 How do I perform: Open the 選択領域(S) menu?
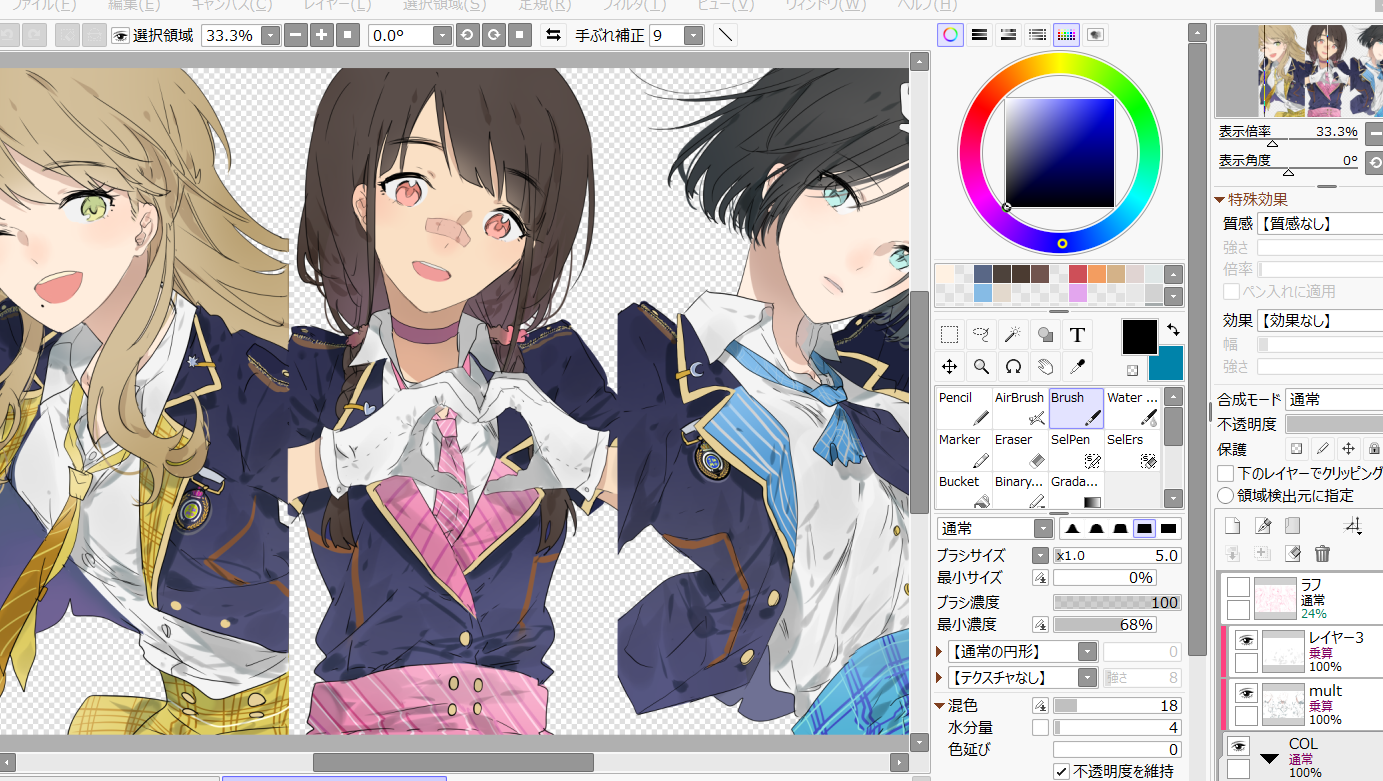[x=444, y=5]
